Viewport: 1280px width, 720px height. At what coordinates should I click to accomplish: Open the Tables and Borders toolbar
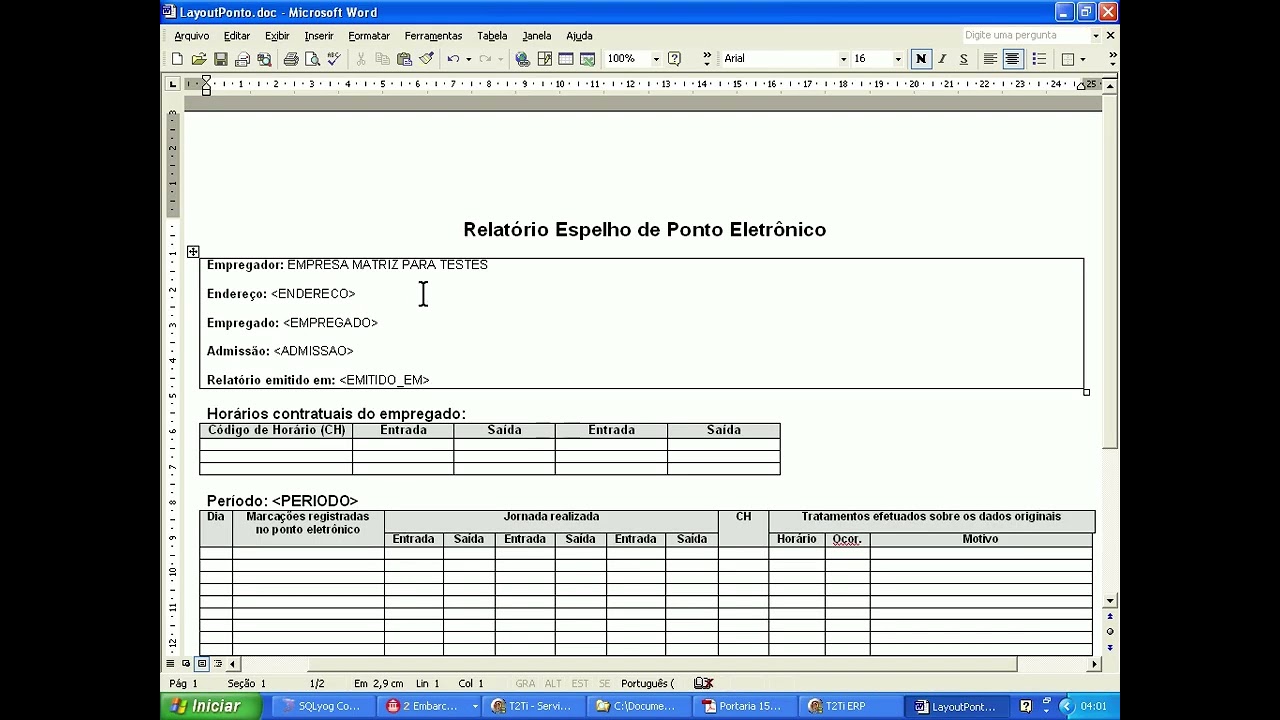coord(544,59)
